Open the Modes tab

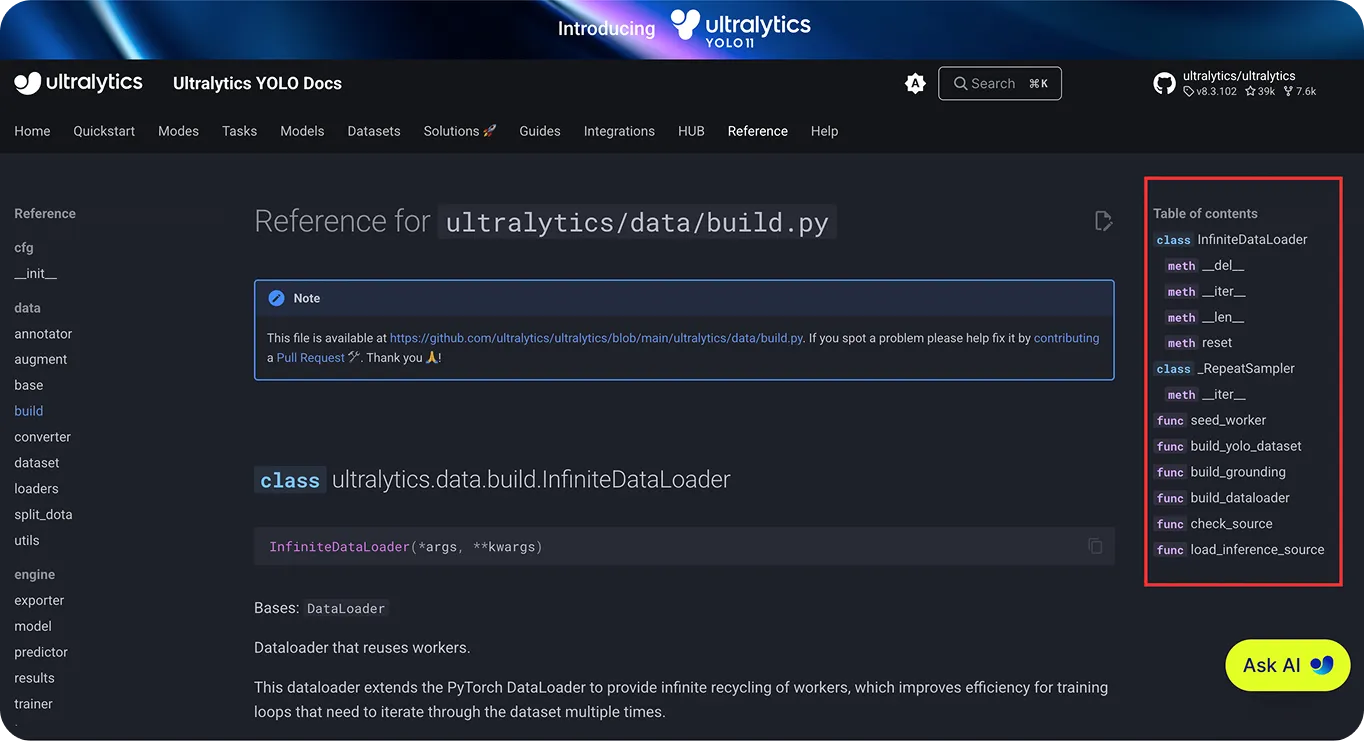click(178, 131)
